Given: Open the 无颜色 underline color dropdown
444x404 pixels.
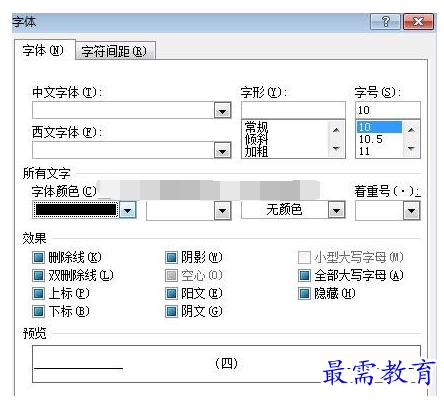Looking at the screenshot, I should click(336, 210).
